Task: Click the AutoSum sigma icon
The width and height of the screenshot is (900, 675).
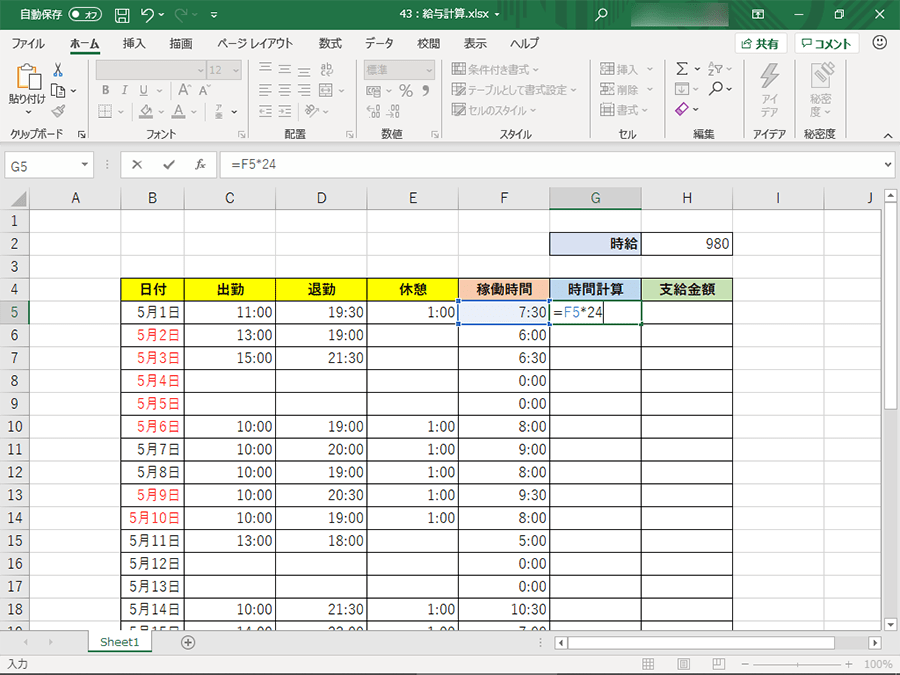Action: [682, 69]
